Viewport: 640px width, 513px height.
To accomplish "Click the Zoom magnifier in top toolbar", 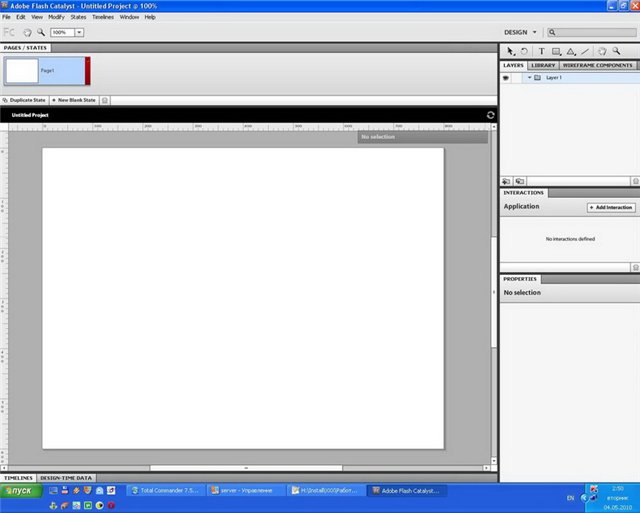I will coord(40,32).
